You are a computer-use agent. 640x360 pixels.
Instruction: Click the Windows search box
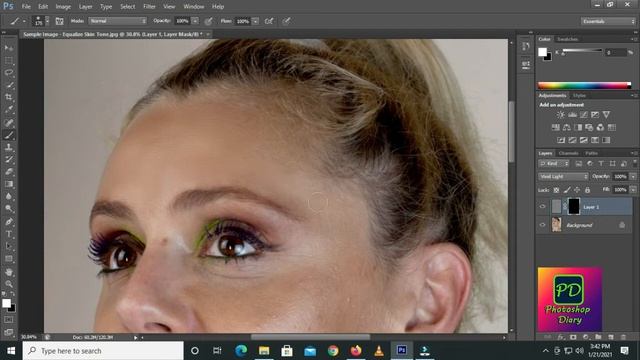(x=103, y=351)
